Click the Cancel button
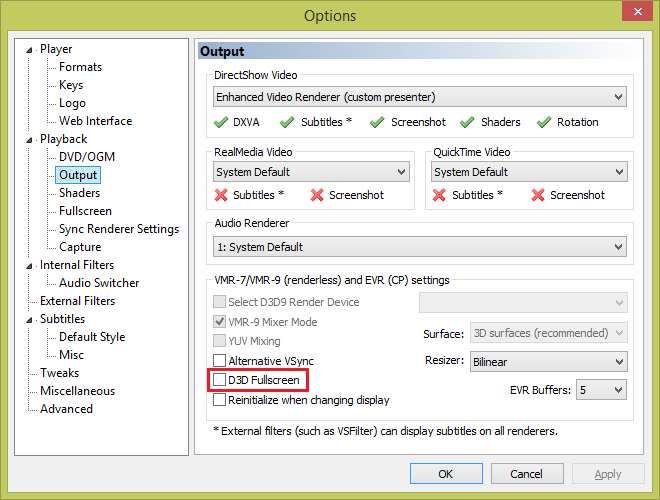This screenshot has width=660, height=500. coord(526,474)
